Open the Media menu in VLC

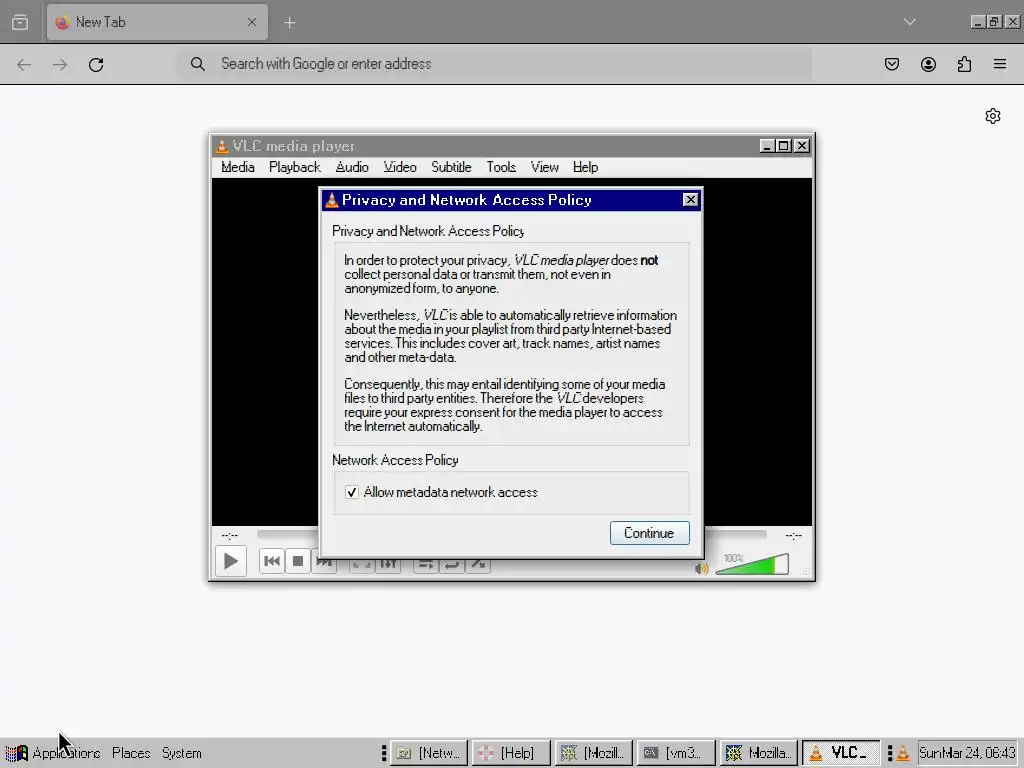[x=238, y=167]
